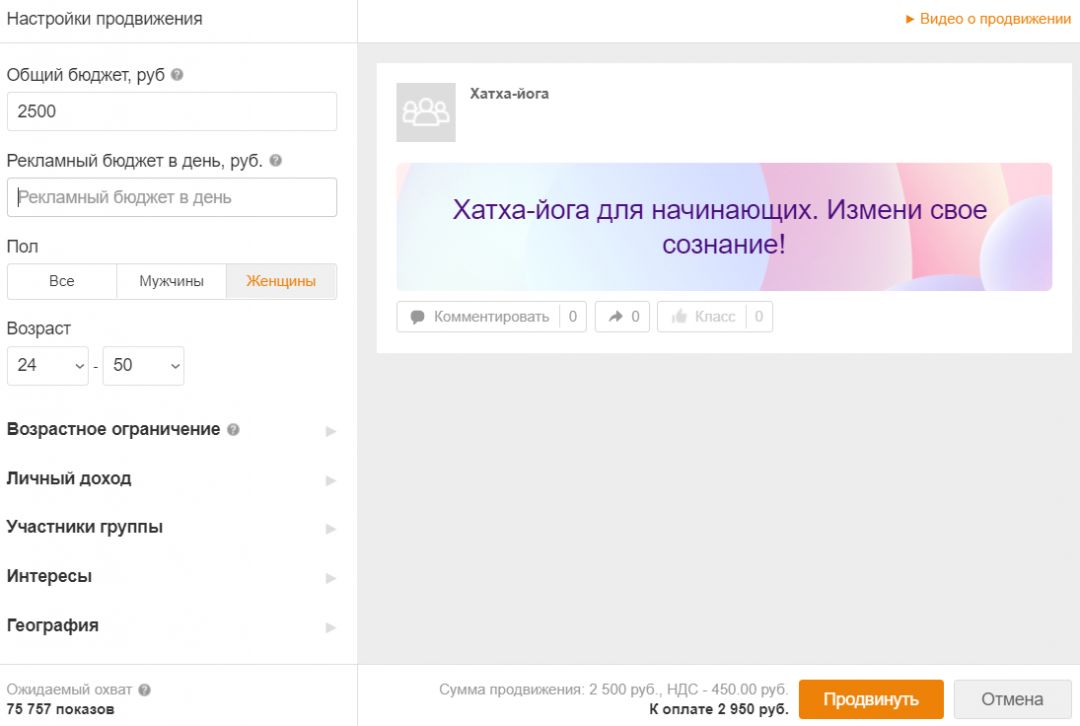Screen dimensions: 1080x726
Task: Select Все gender option
Action: point(61,281)
